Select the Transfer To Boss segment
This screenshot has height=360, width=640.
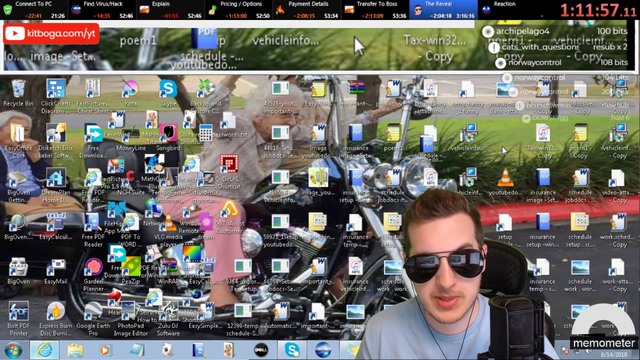click(x=375, y=10)
